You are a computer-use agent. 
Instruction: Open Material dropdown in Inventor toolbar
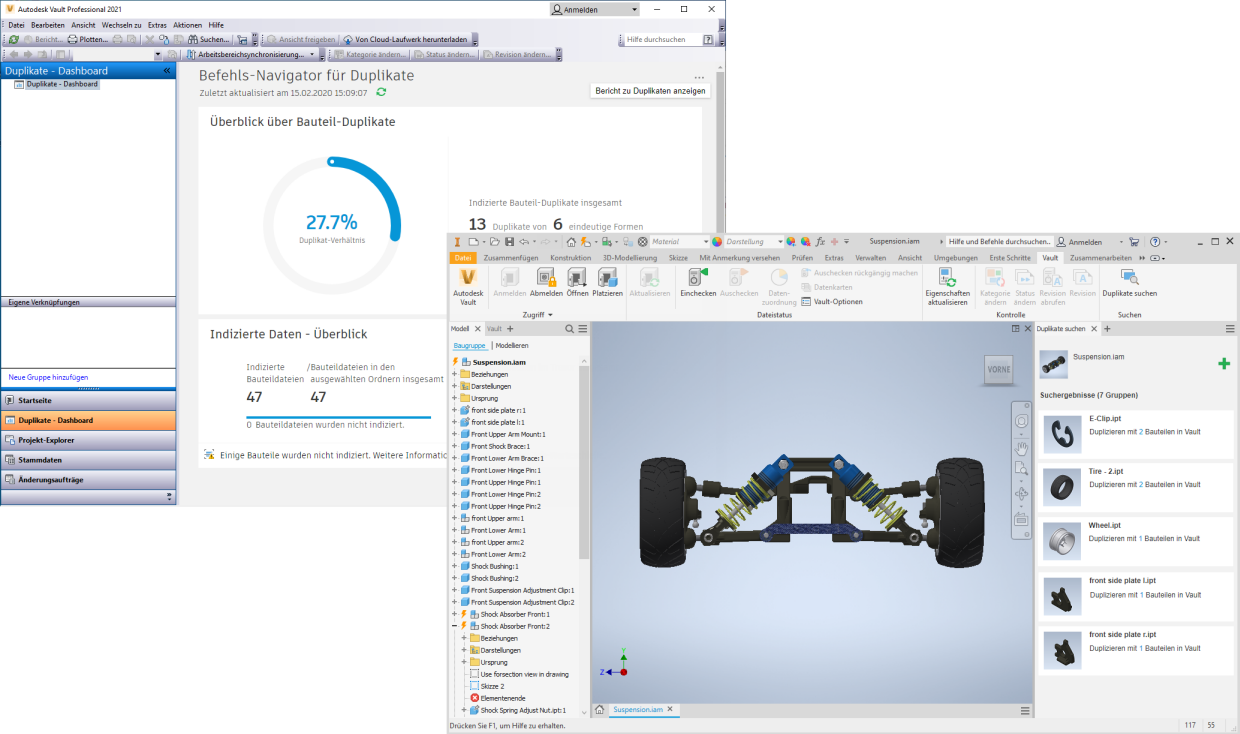[x=704, y=242]
